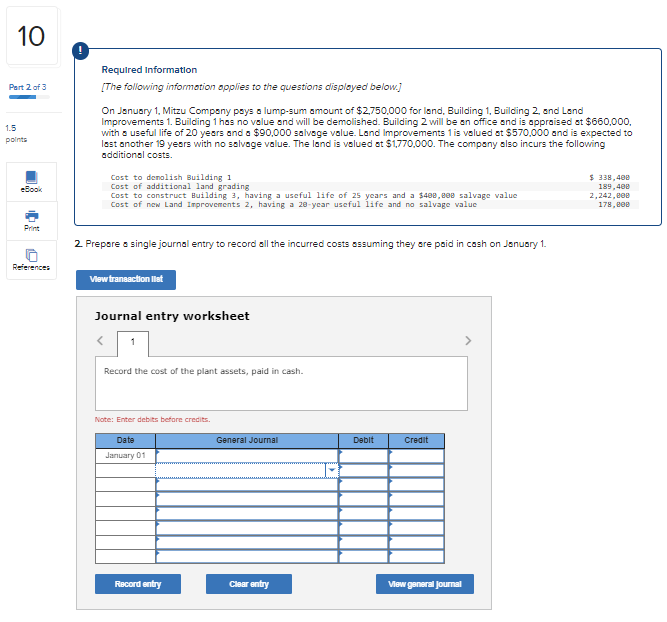Click the Part 2 of 3 progress bar

pyautogui.click(x=29, y=97)
